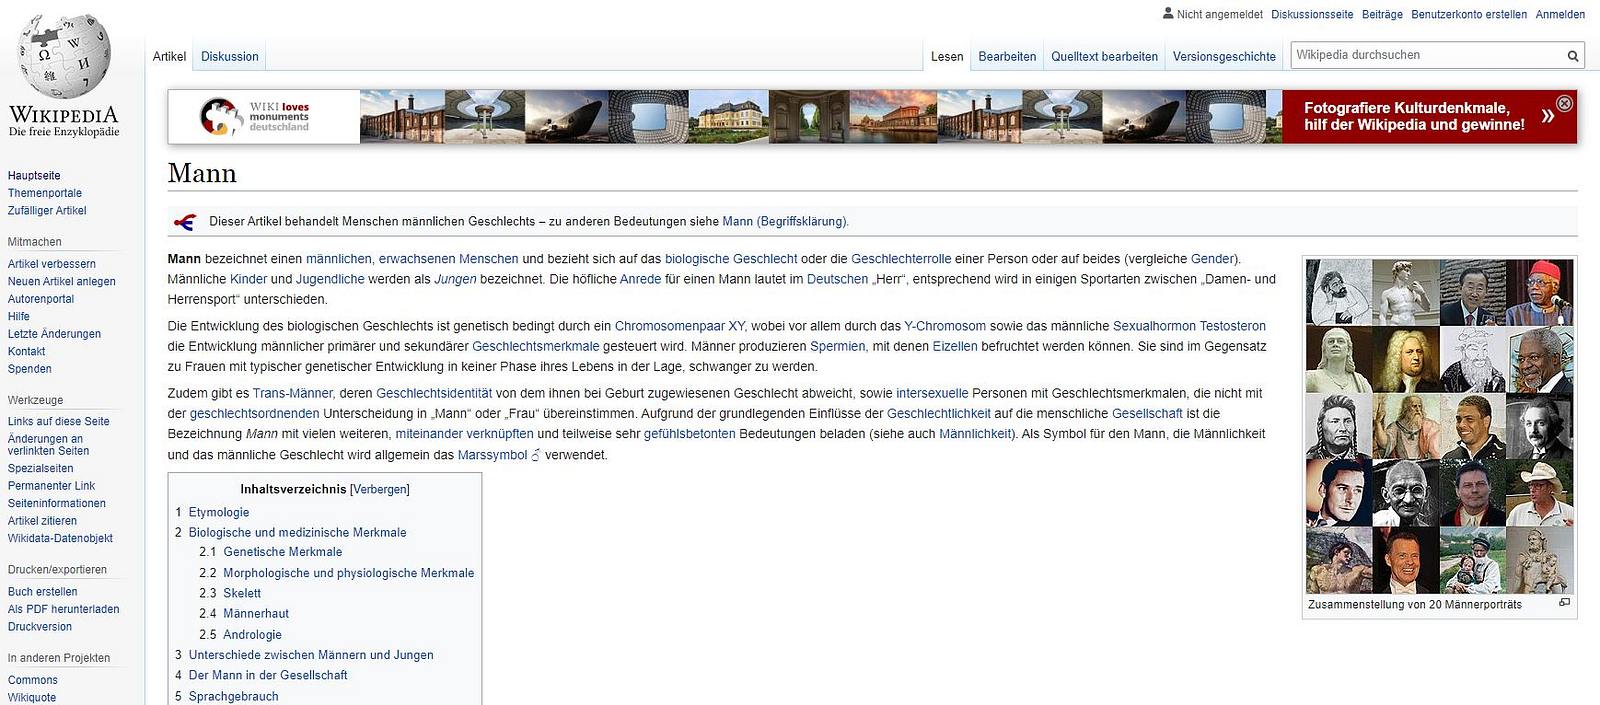The height and width of the screenshot is (705, 1600).
Task: Open the Bearbeiten tab
Action: coord(1007,57)
